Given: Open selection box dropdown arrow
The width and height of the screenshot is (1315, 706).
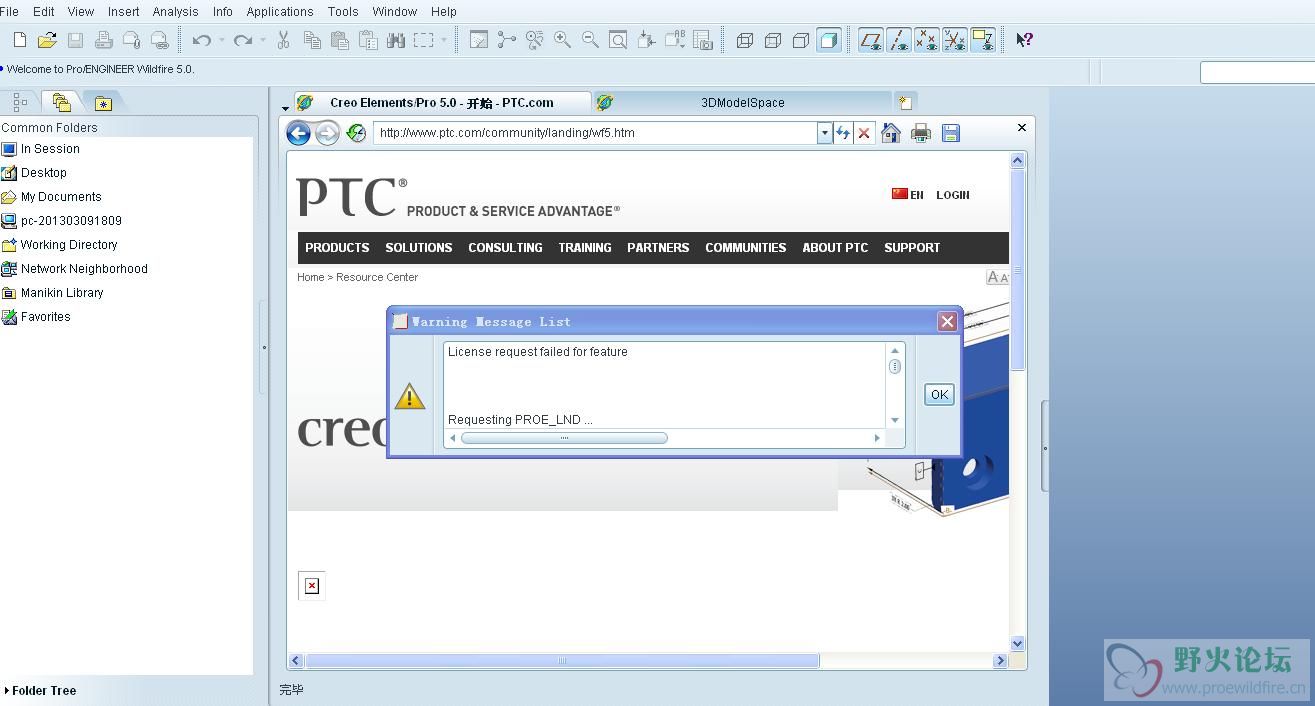Looking at the screenshot, I should [444, 40].
